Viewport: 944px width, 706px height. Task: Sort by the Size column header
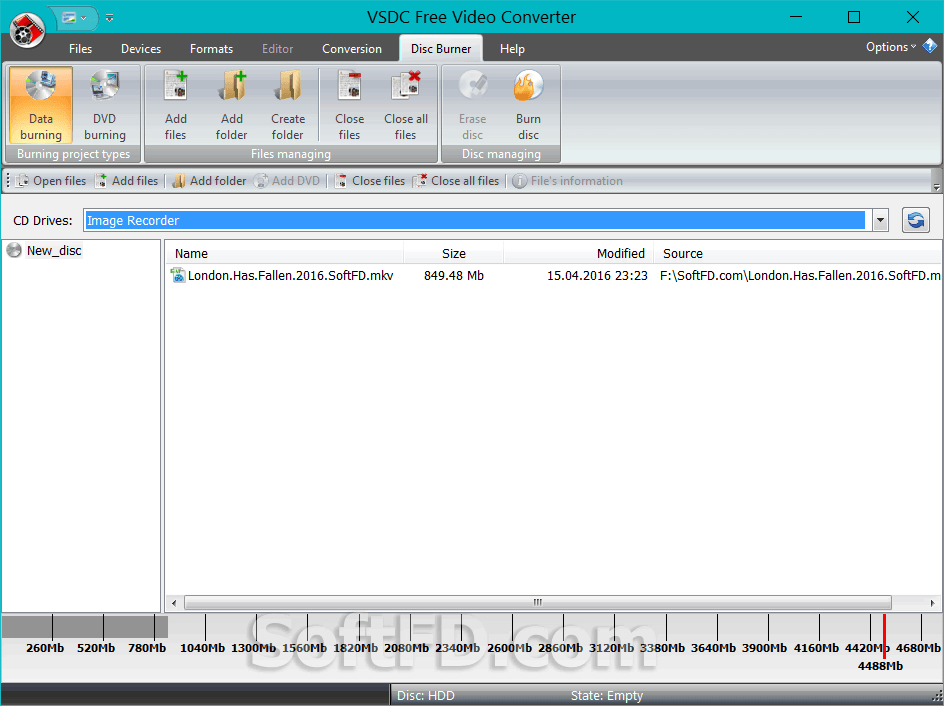click(453, 253)
